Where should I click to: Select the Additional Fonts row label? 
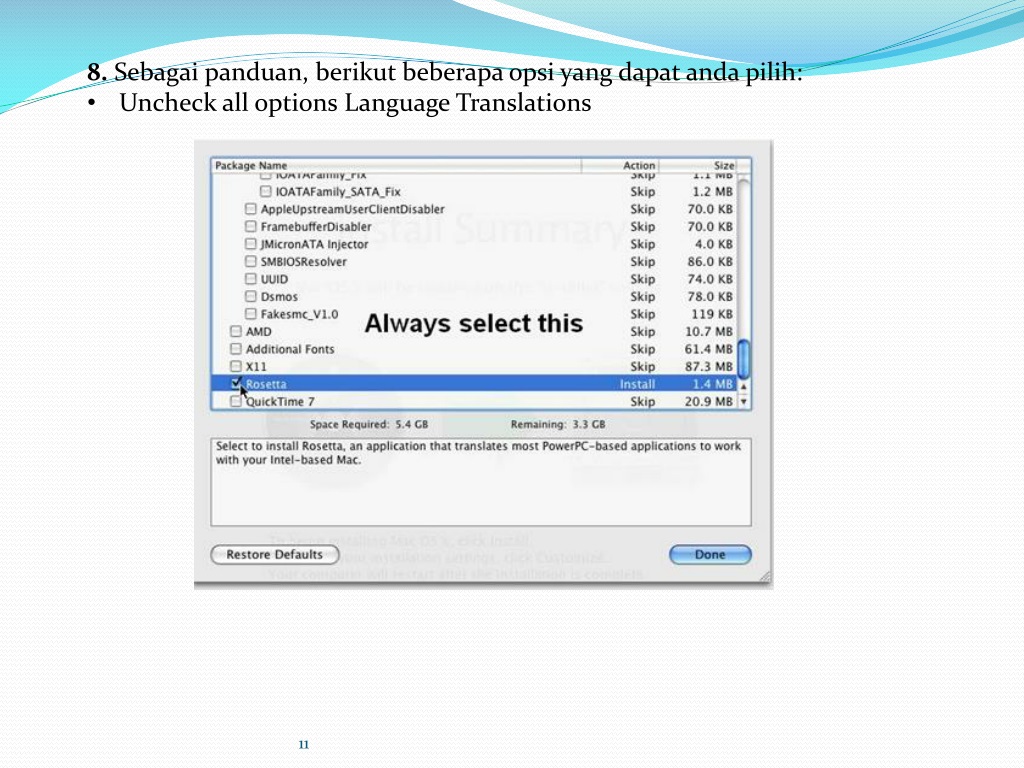point(290,349)
